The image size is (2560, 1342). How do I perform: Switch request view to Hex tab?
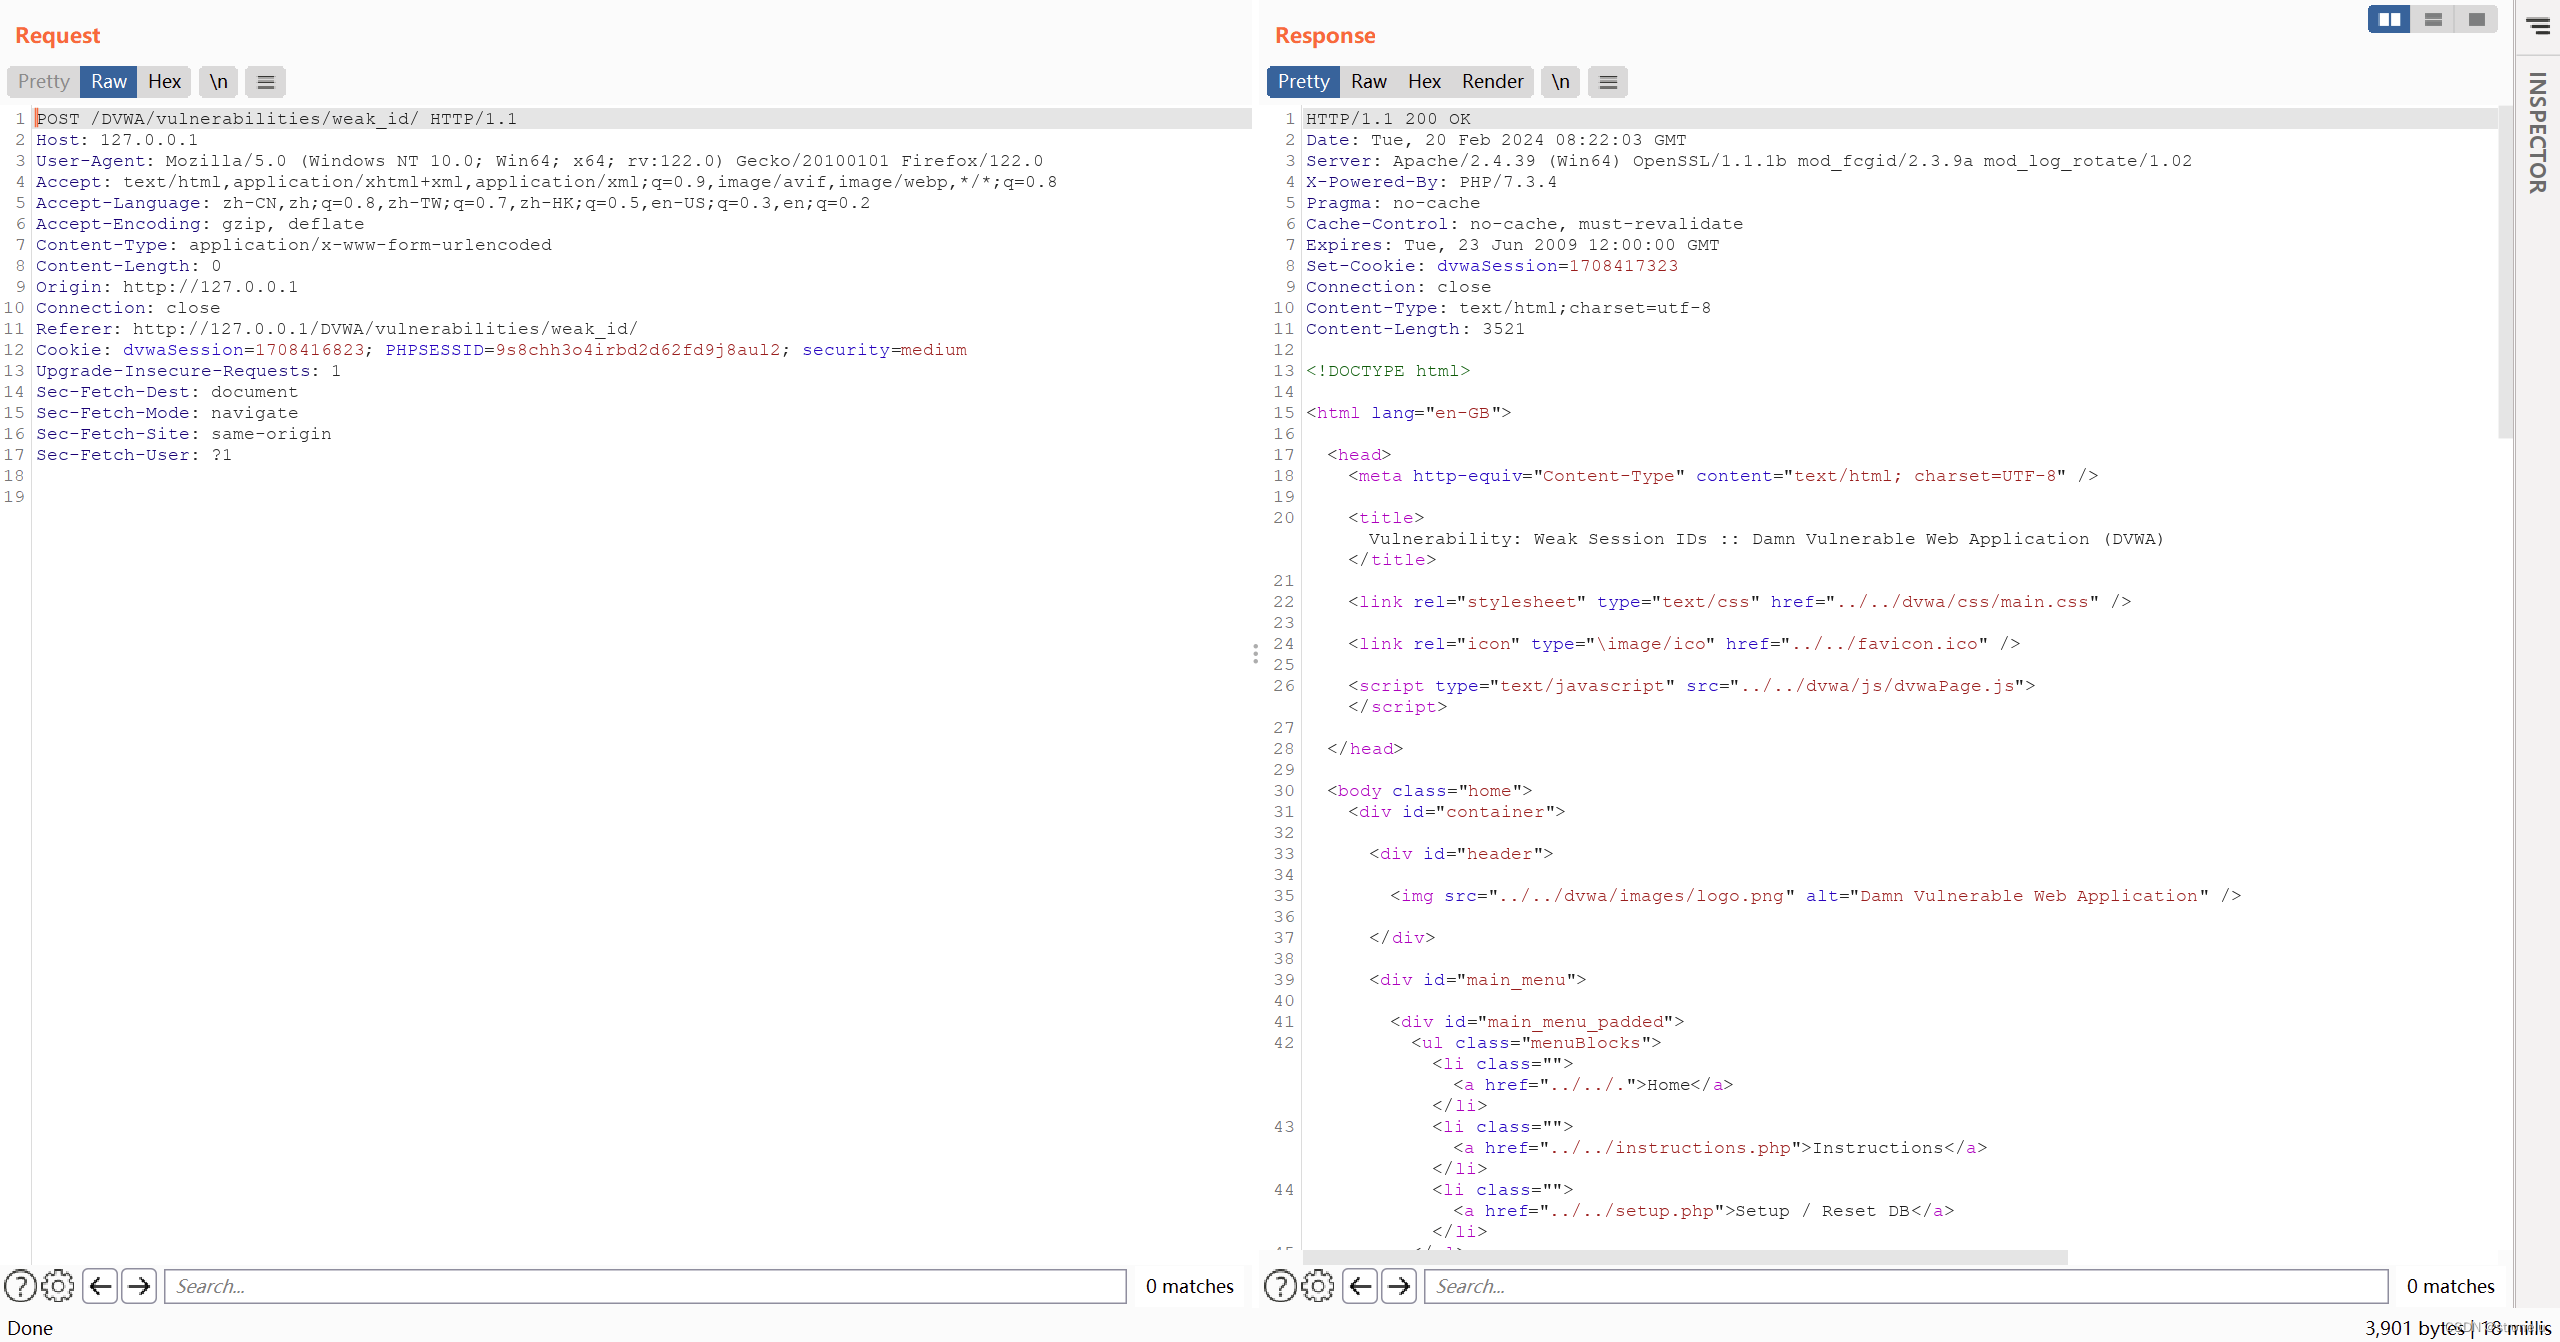pyautogui.click(x=164, y=82)
